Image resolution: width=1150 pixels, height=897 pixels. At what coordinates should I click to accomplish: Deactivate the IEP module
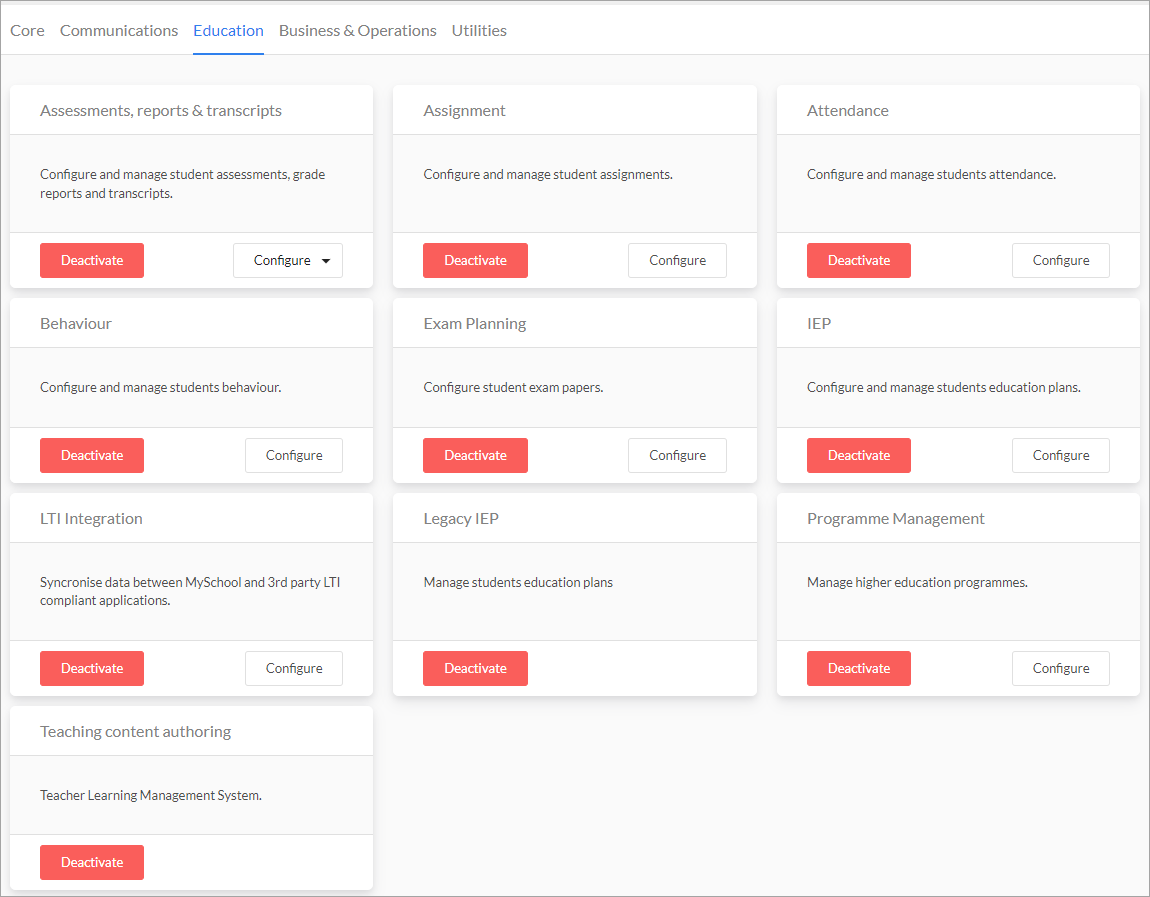tap(859, 455)
